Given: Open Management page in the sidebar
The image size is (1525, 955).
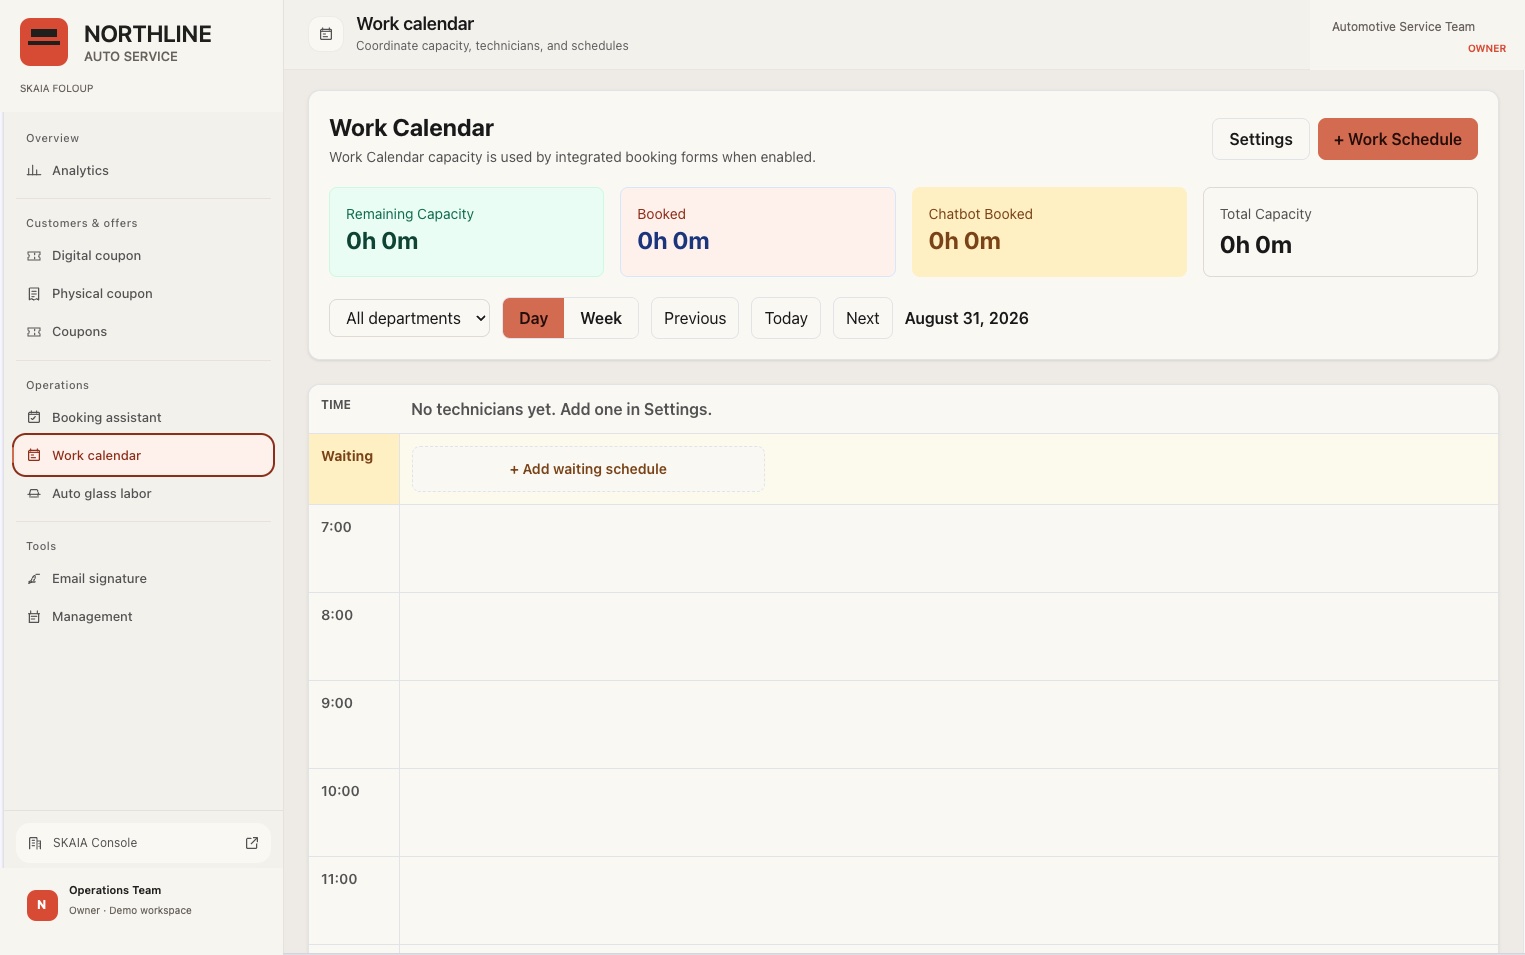Looking at the screenshot, I should point(143,617).
